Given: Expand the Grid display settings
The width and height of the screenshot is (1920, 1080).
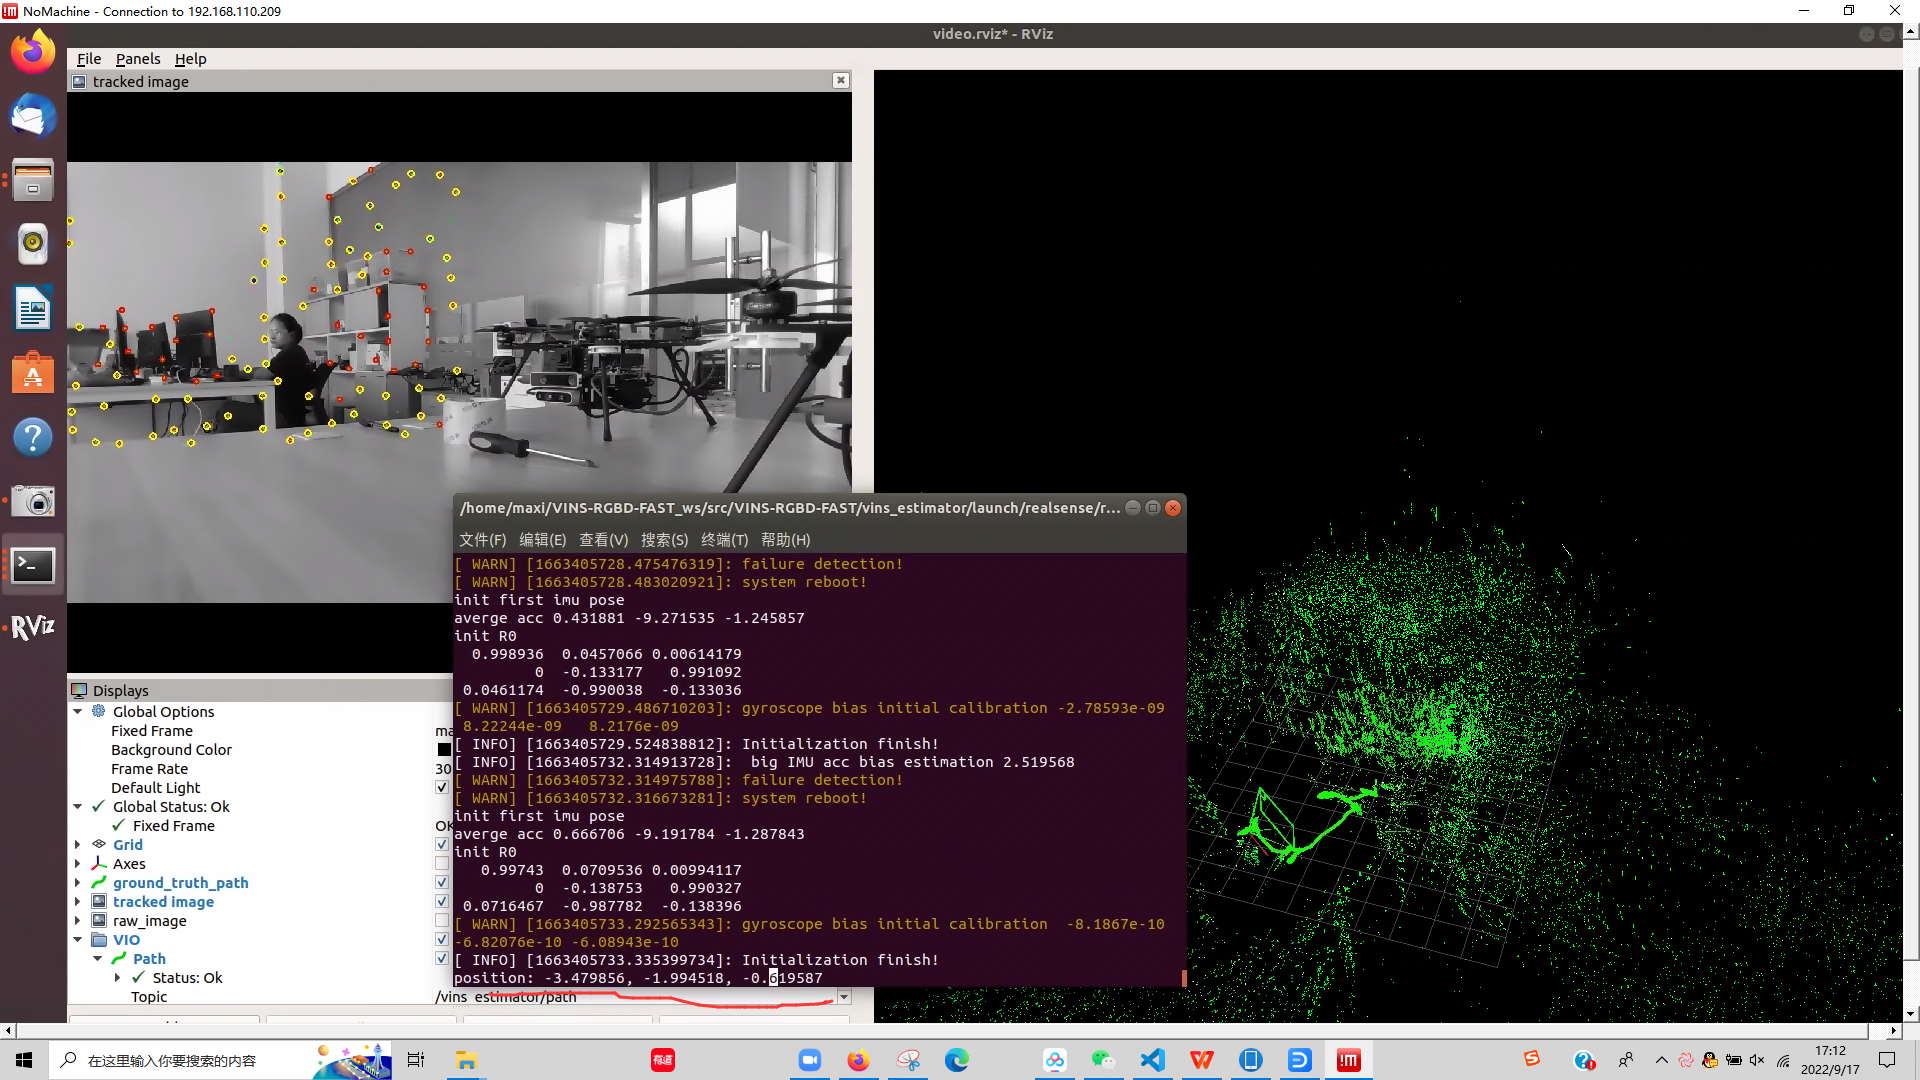Looking at the screenshot, I should click(x=78, y=844).
